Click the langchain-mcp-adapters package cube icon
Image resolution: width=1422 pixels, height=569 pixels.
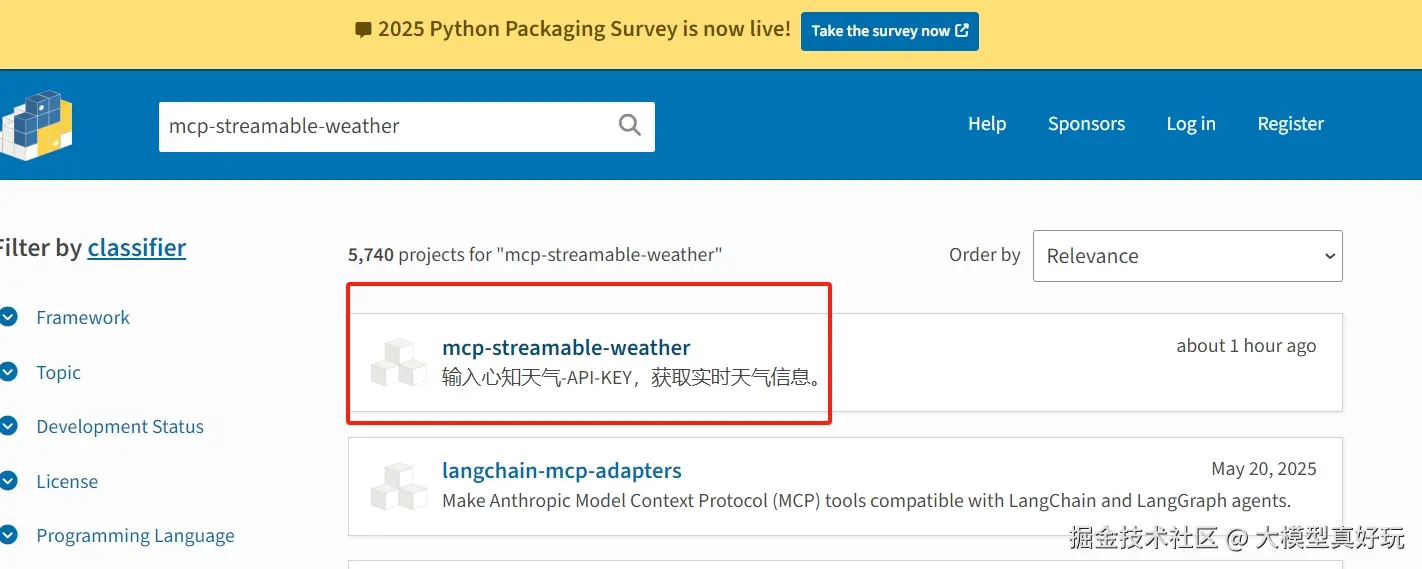tap(399, 485)
